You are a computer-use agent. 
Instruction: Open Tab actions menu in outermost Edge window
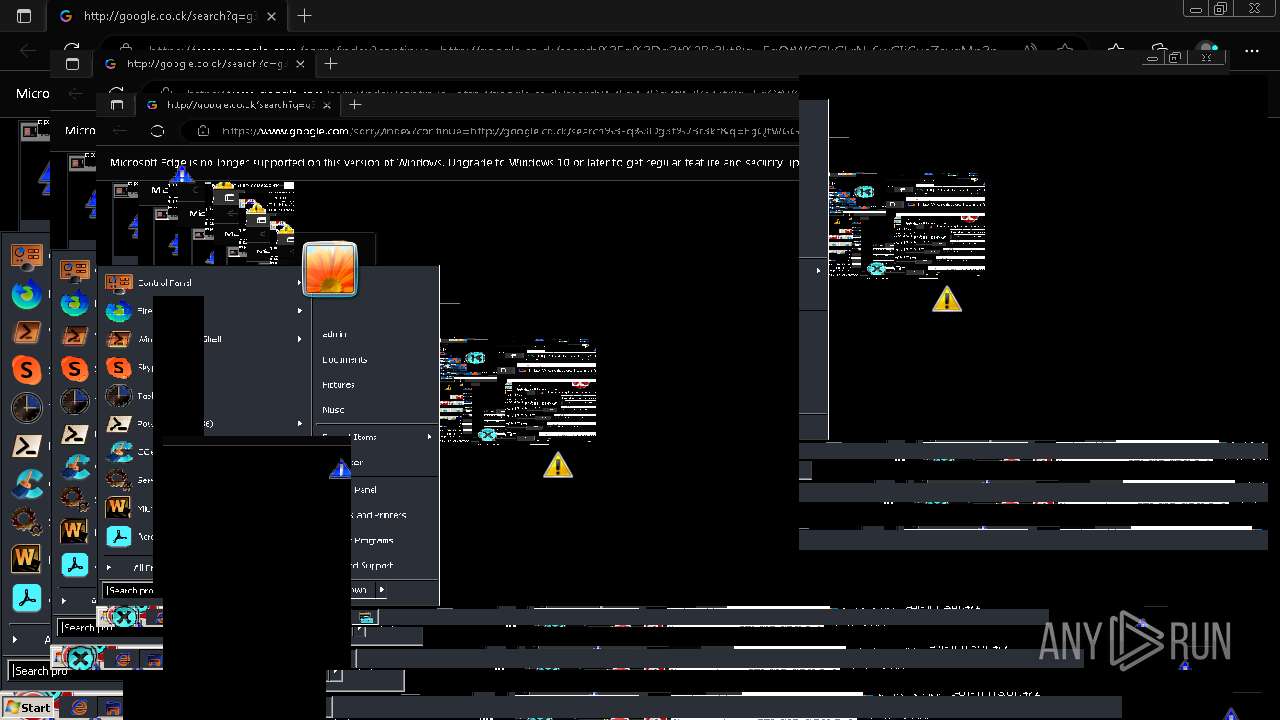coord(24,16)
